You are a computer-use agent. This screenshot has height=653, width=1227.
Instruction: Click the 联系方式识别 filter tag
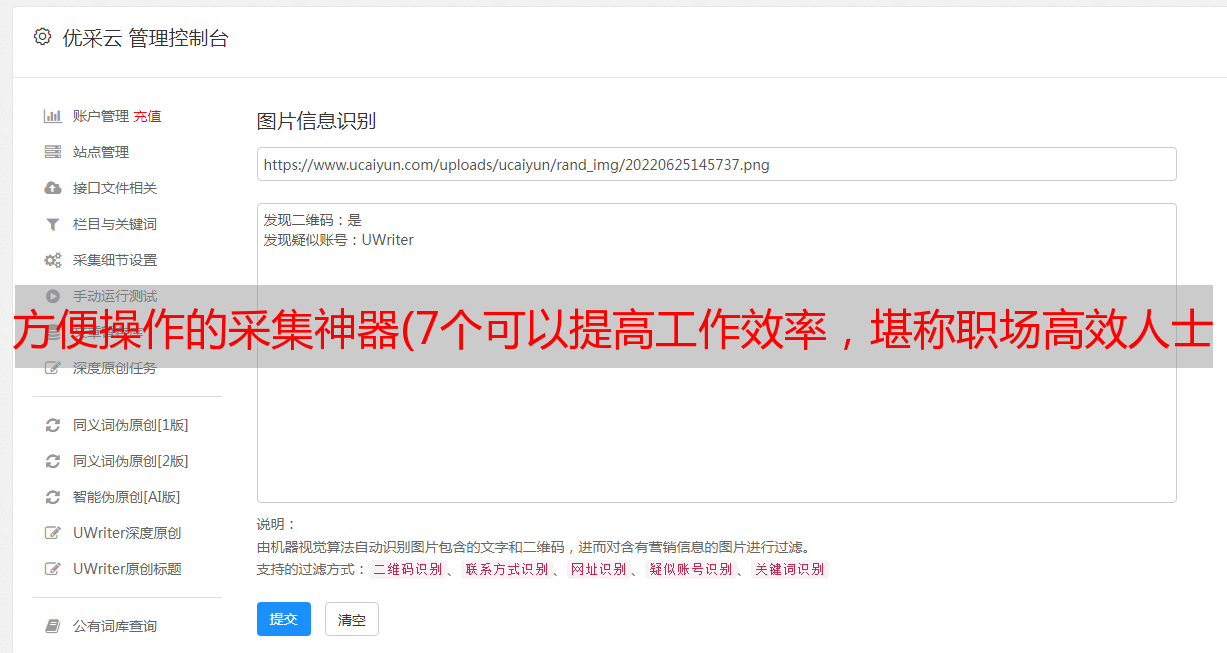506,569
